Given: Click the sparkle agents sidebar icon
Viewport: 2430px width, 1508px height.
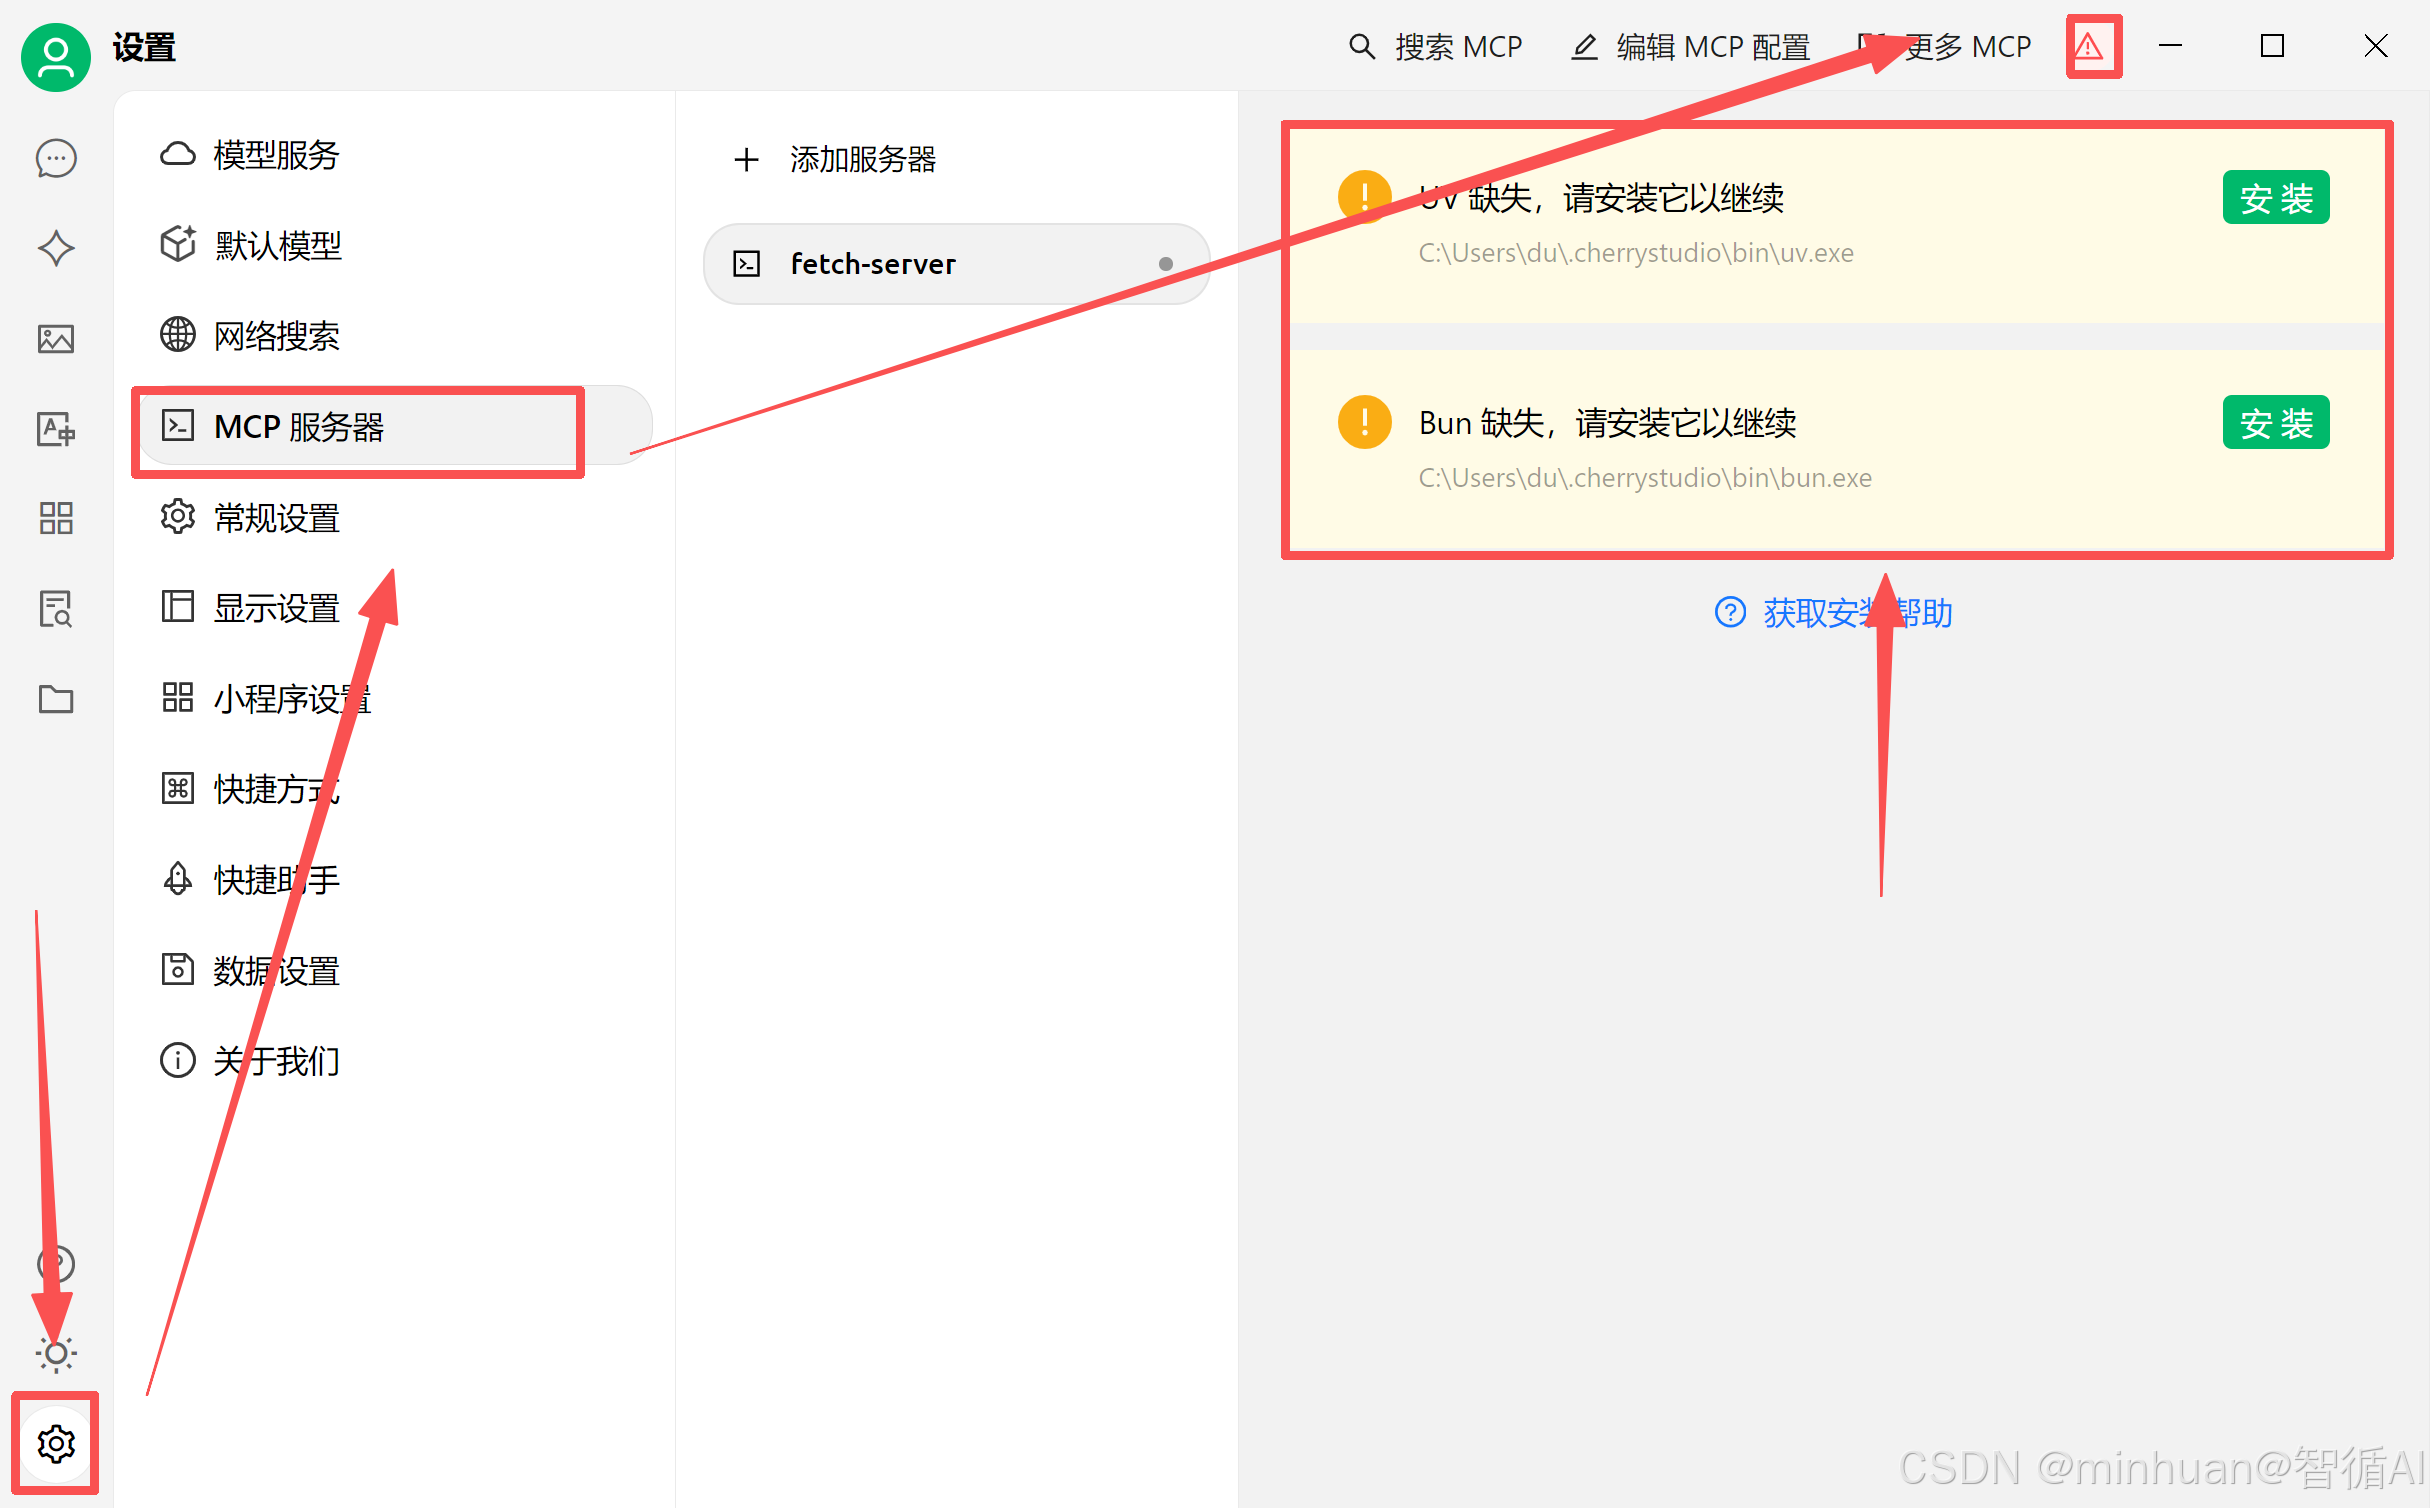Looking at the screenshot, I should 56,248.
